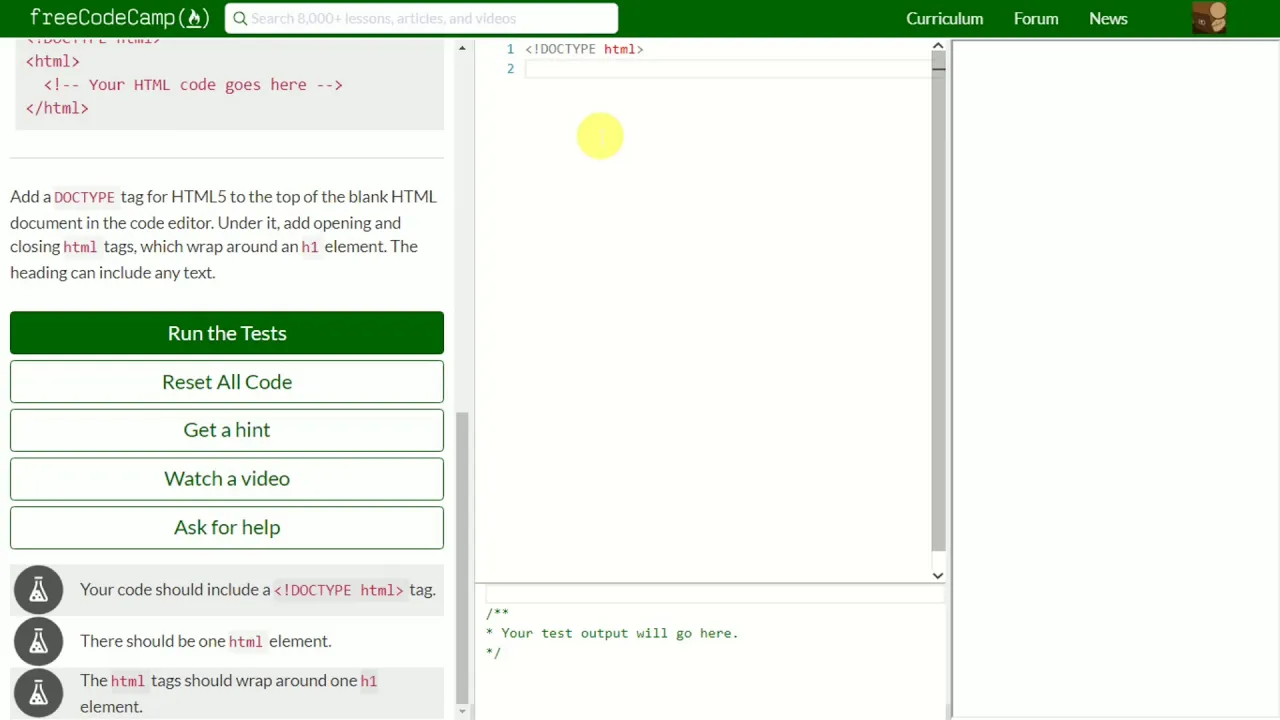Open the Curriculum menu item
Image resolution: width=1280 pixels, height=720 pixels.
pyautogui.click(x=944, y=18)
